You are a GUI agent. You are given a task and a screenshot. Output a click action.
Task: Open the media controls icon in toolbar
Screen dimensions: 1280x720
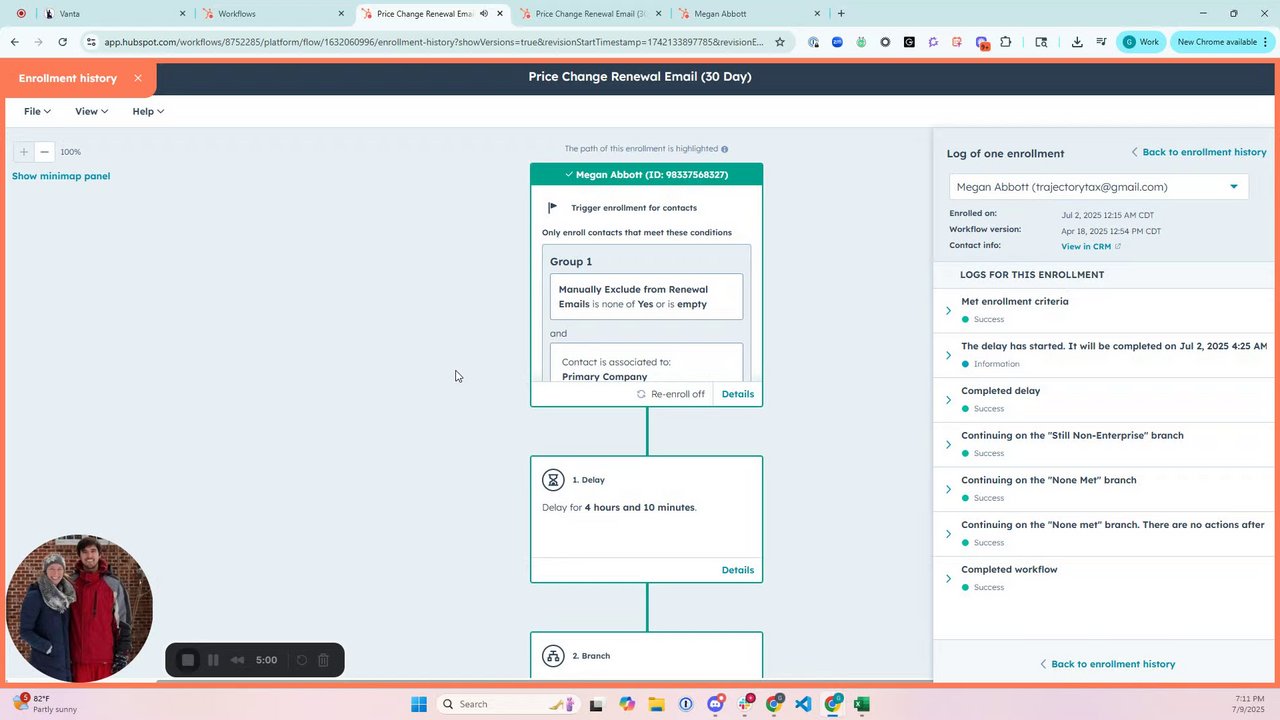pyautogui.click(x=1101, y=42)
